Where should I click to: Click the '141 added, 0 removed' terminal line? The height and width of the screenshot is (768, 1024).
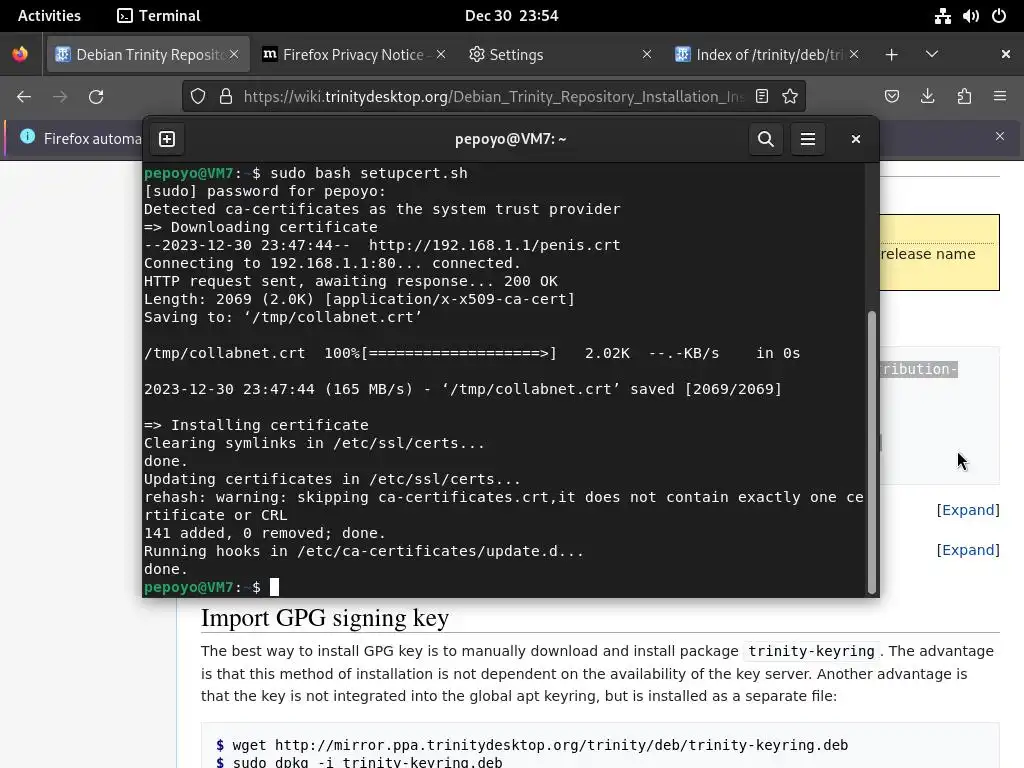[264, 533]
